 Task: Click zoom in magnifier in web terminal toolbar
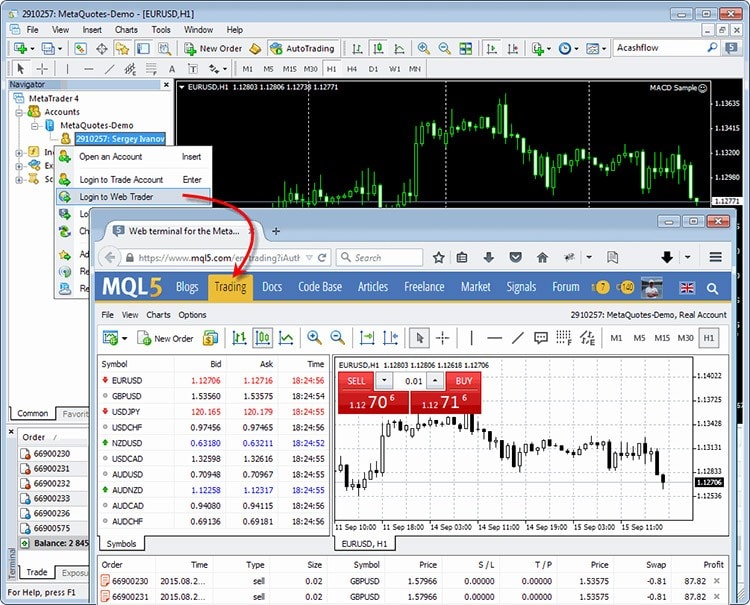click(314, 338)
